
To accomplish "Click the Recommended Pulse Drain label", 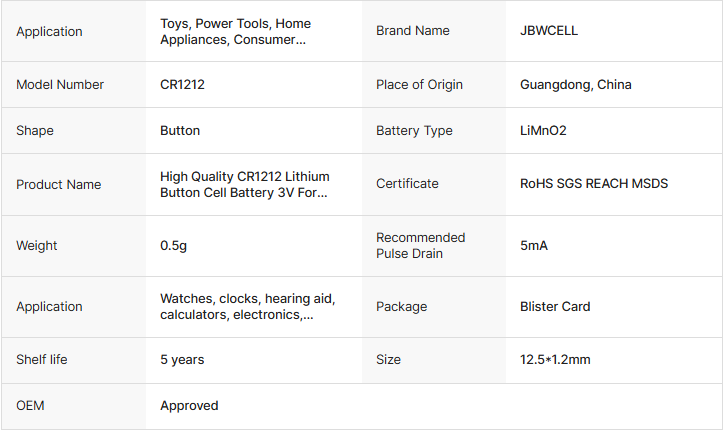I will point(420,246).
